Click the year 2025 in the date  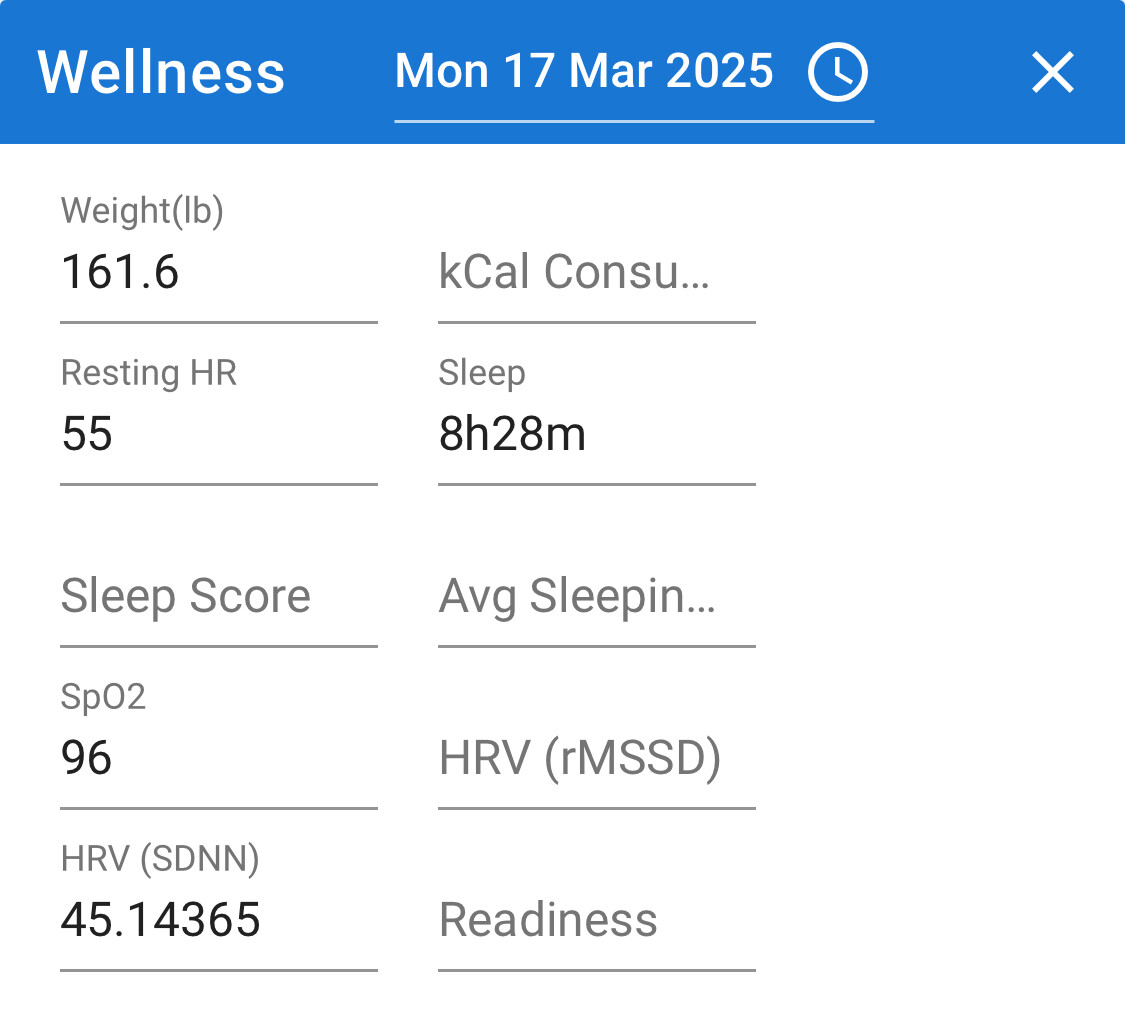coord(720,71)
